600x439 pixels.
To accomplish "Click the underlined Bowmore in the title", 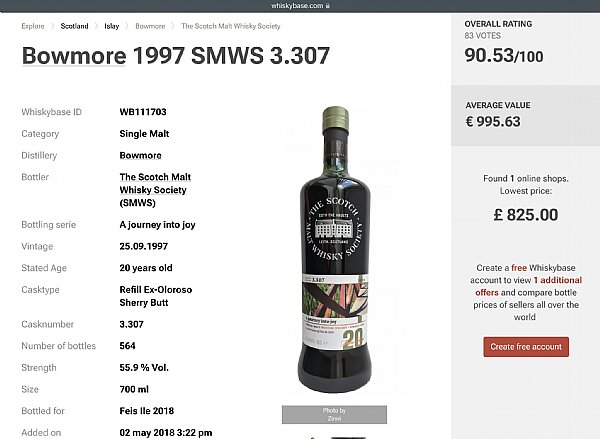I will (x=74, y=55).
